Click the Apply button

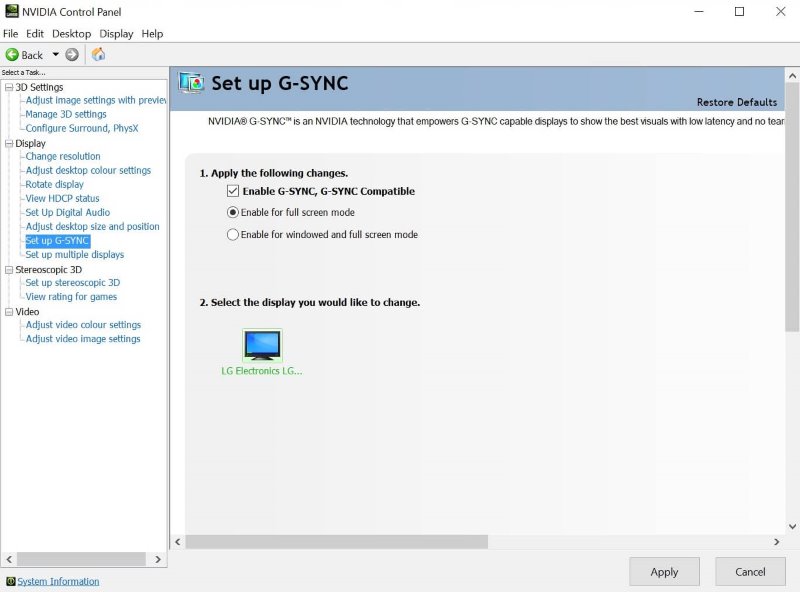click(664, 571)
